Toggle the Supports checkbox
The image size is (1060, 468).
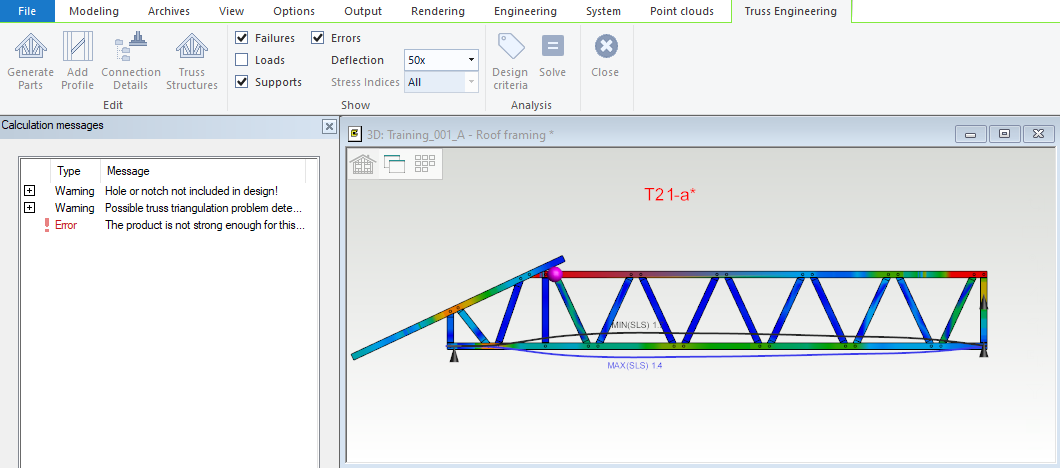242,82
